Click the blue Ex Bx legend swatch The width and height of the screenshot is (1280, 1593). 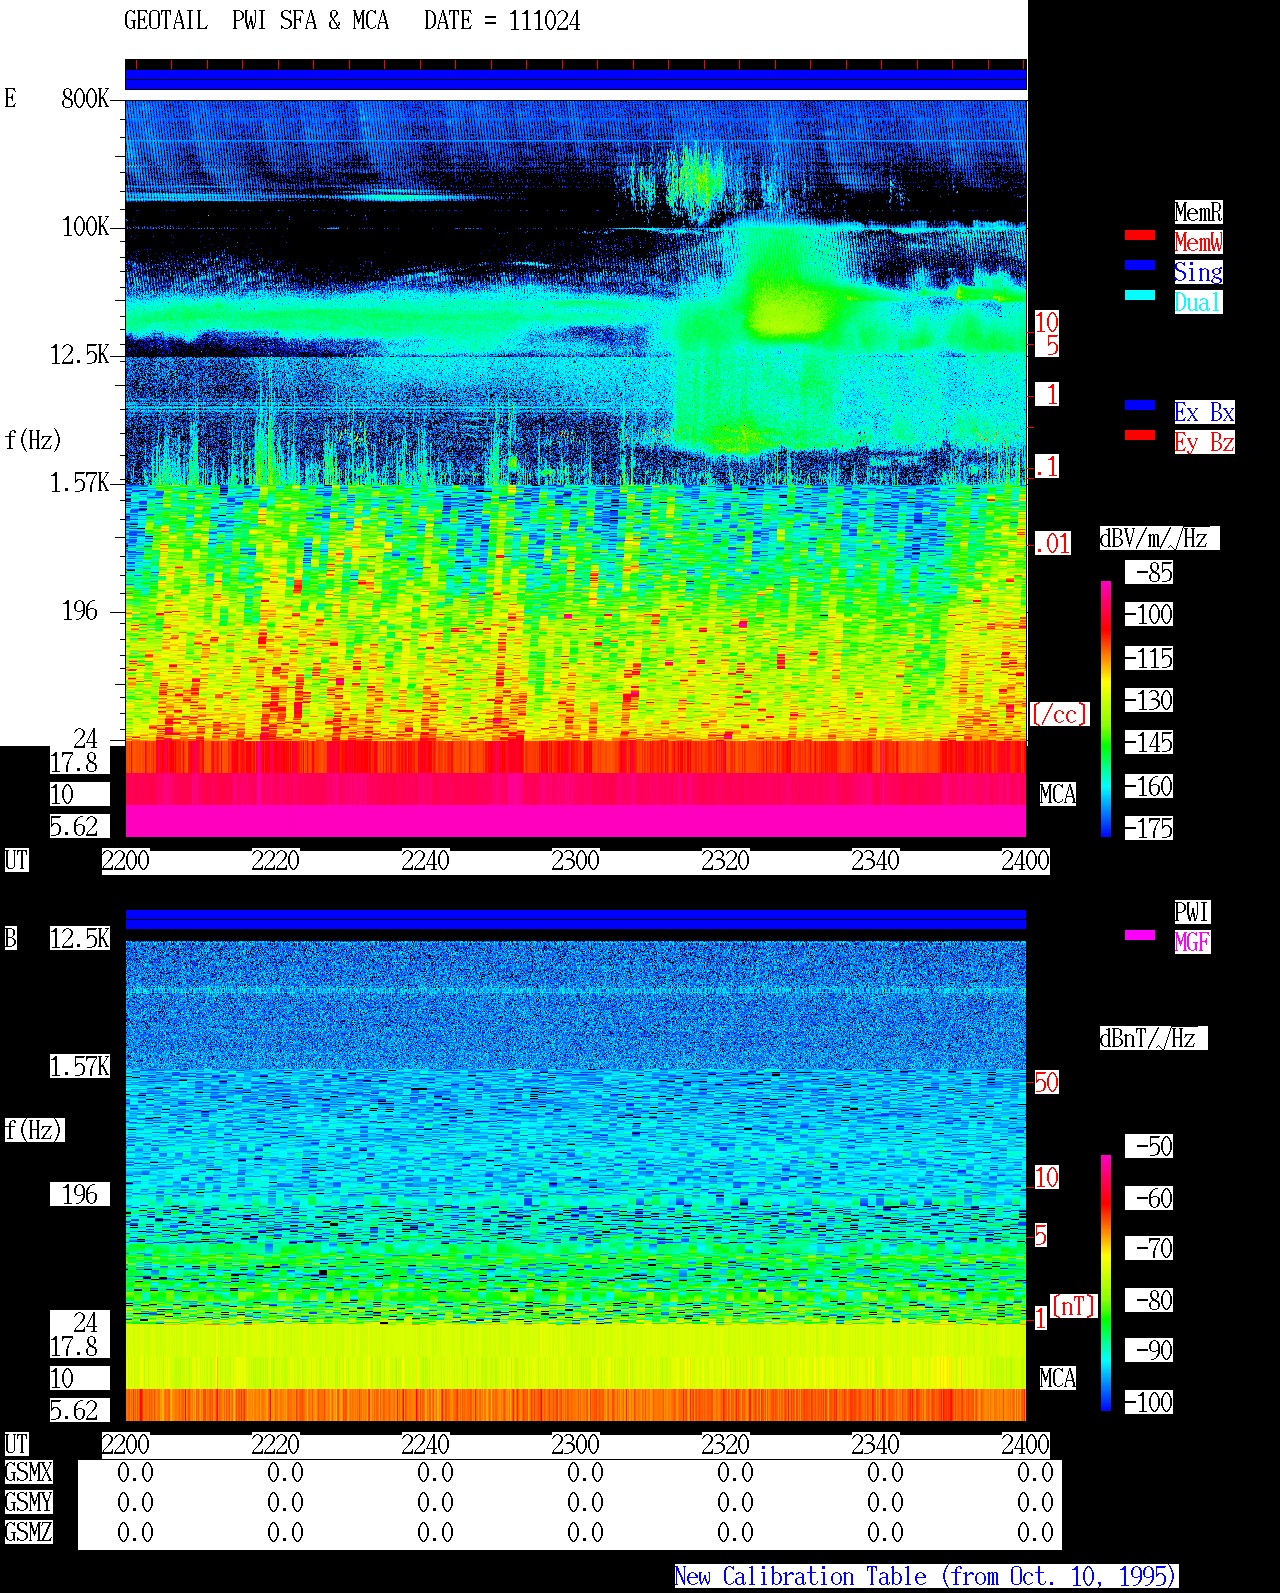(1140, 406)
